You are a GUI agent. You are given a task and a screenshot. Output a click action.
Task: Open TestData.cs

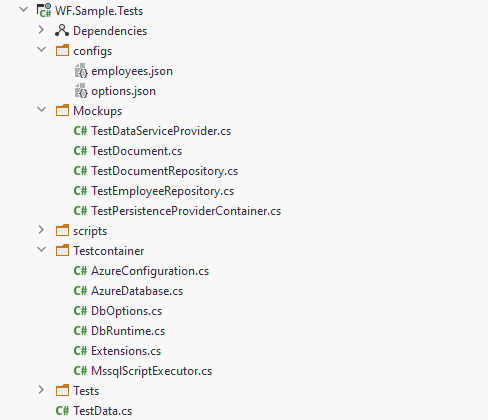pos(103,411)
